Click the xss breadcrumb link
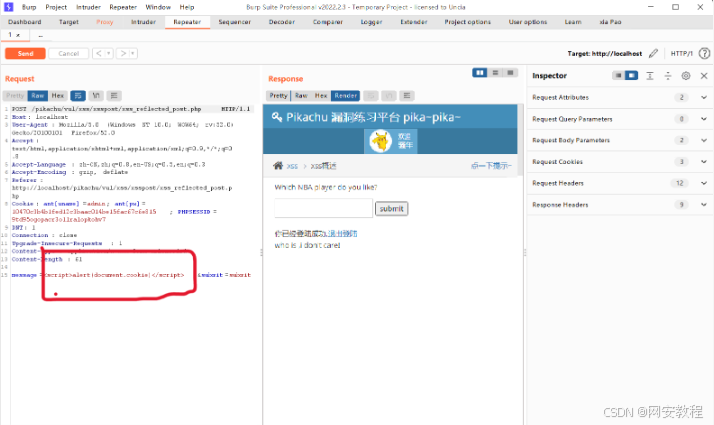The image size is (714, 425). click(292, 166)
